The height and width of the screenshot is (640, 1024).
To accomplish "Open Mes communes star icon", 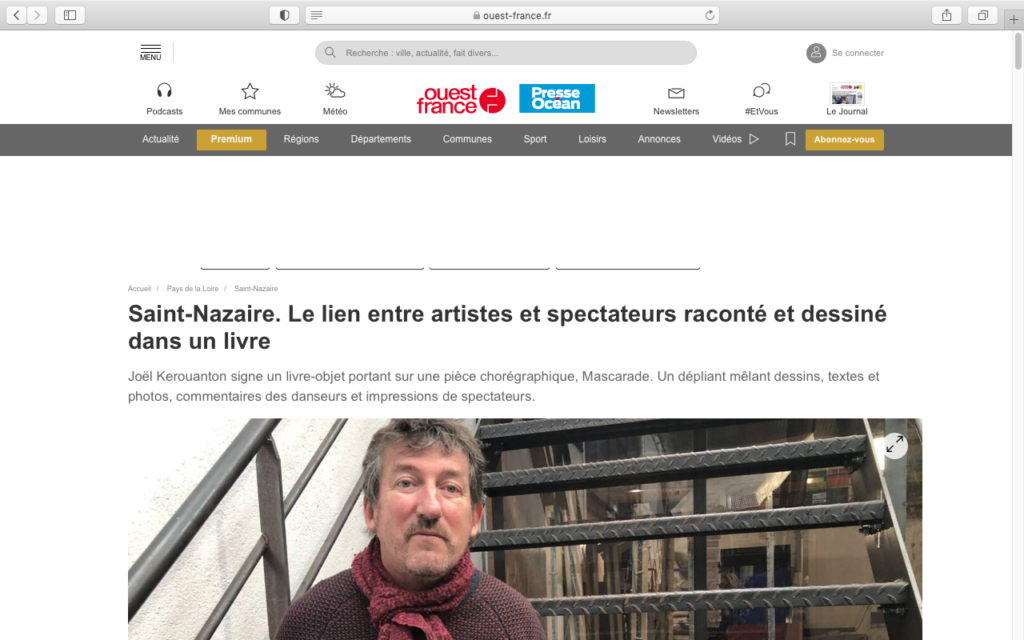I will (x=249, y=91).
